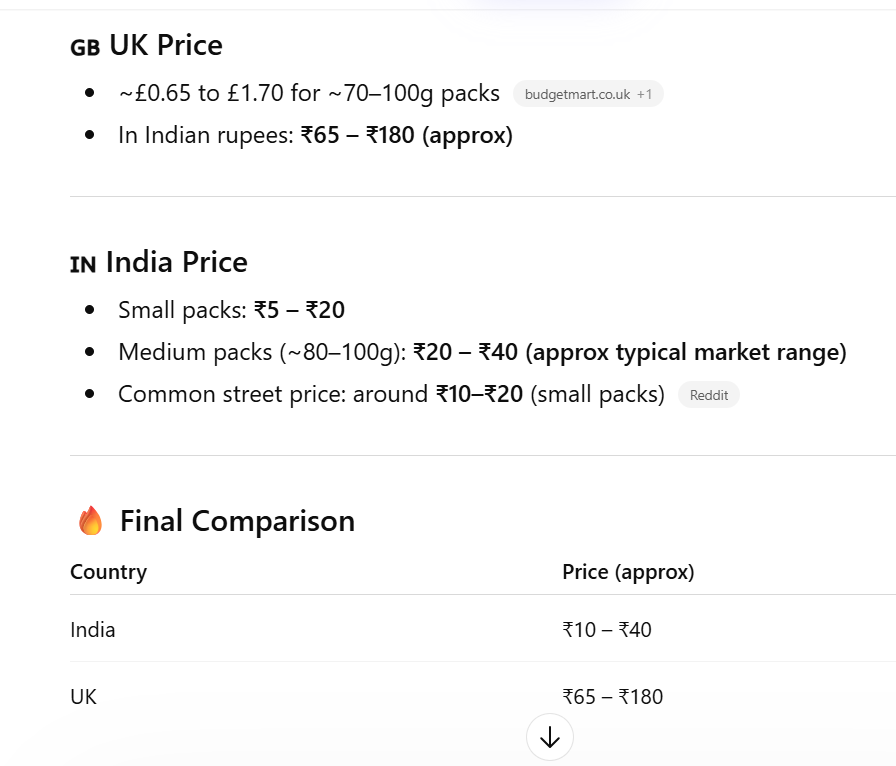Viewport: 896px width, 766px height.
Task: Click the ₹65 – ₹180 table price cell
Action: pos(613,697)
